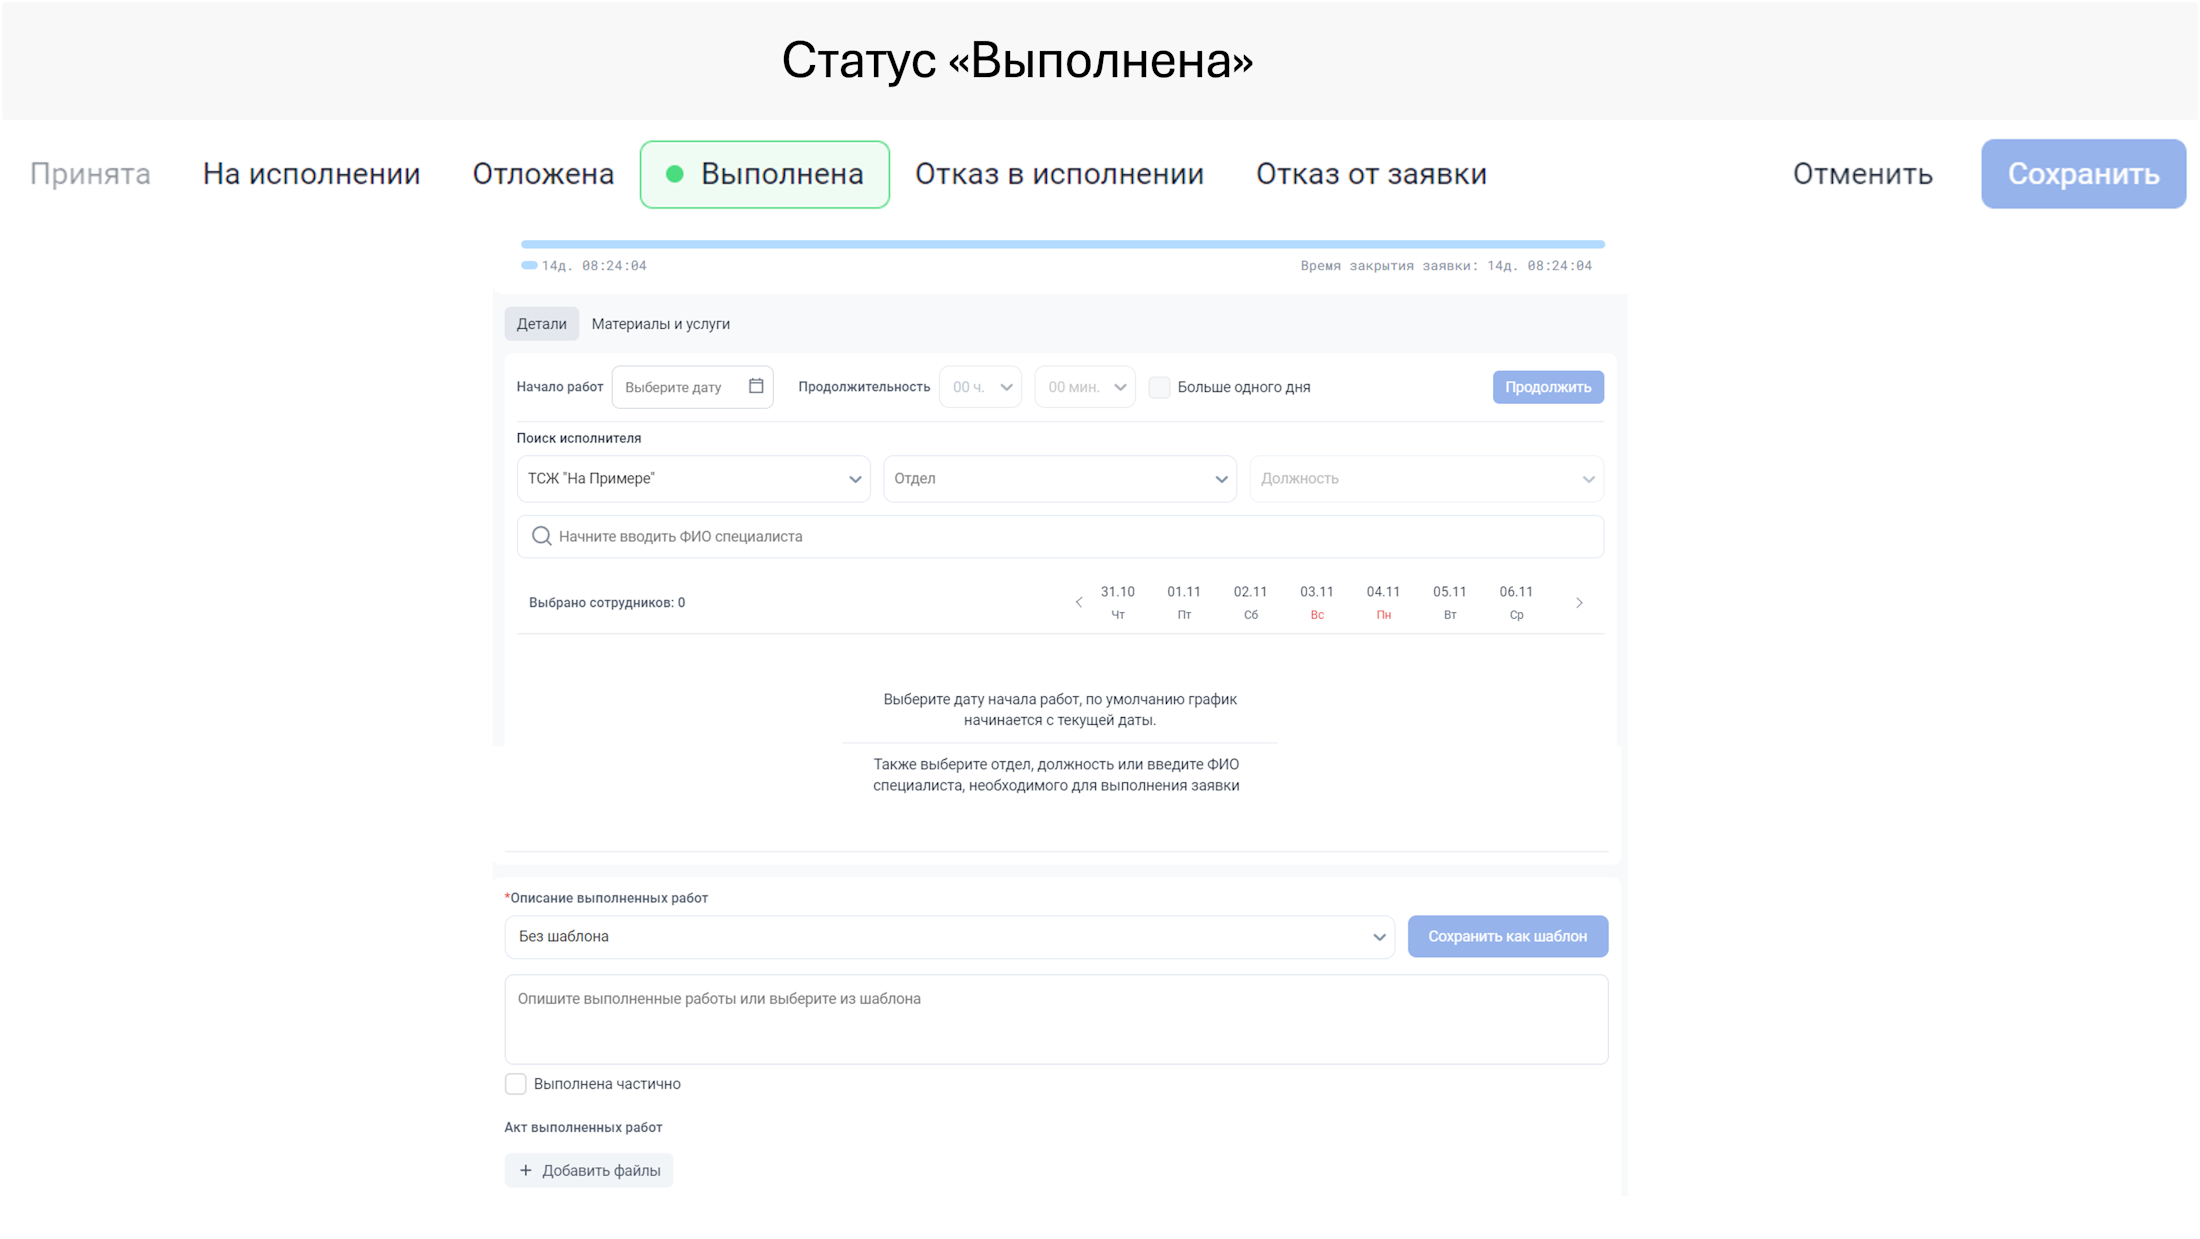The image size is (2200, 1239).
Task: Click the completed works description text area
Action: [x=1056, y=1019]
